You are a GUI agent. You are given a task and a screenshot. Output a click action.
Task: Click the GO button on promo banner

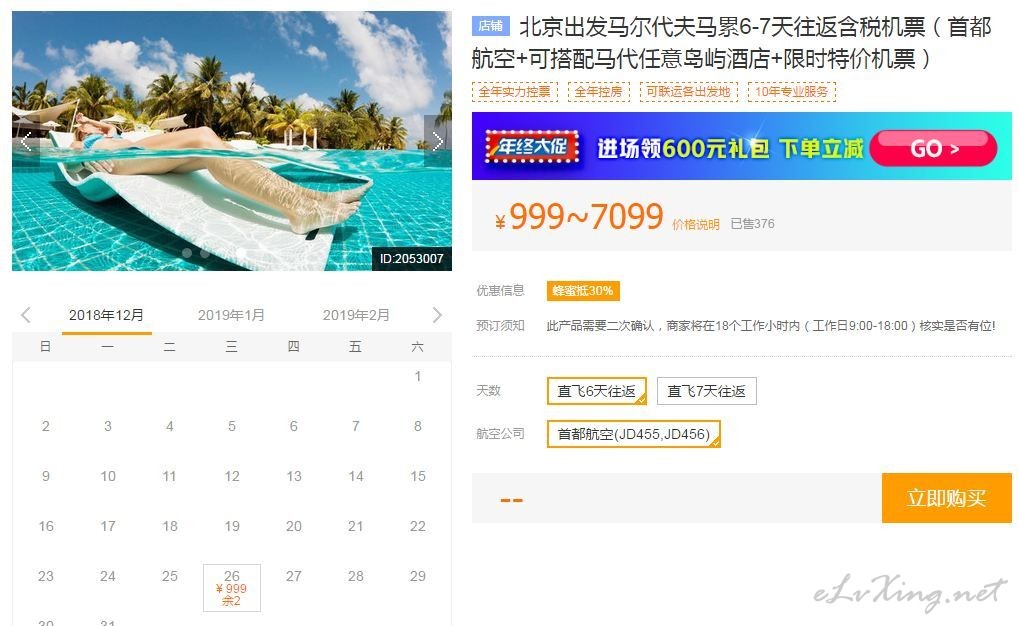pyautogui.click(x=933, y=149)
